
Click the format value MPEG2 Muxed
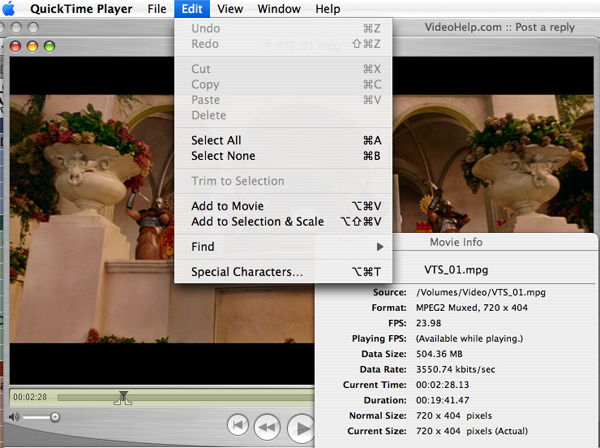[472, 308]
